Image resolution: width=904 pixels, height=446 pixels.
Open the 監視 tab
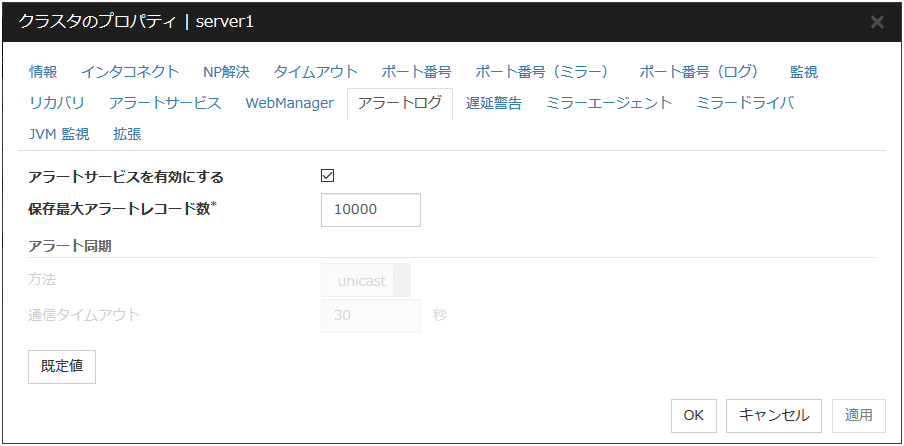click(804, 72)
